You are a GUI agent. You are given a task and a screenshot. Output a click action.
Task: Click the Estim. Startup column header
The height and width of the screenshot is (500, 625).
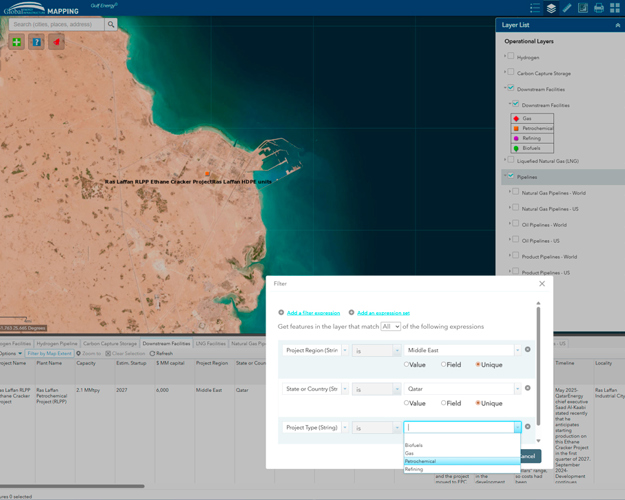click(131, 363)
